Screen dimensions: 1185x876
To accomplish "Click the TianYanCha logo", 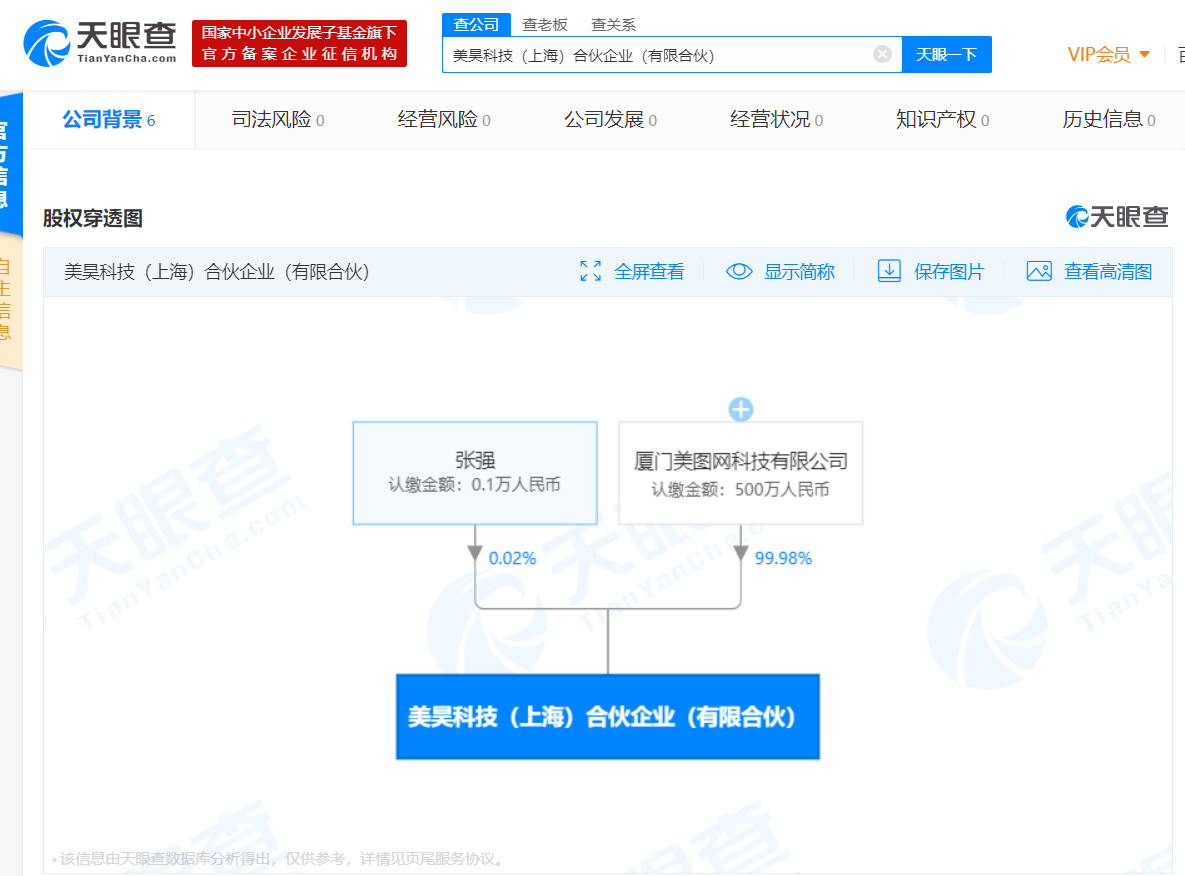I will point(100,43).
